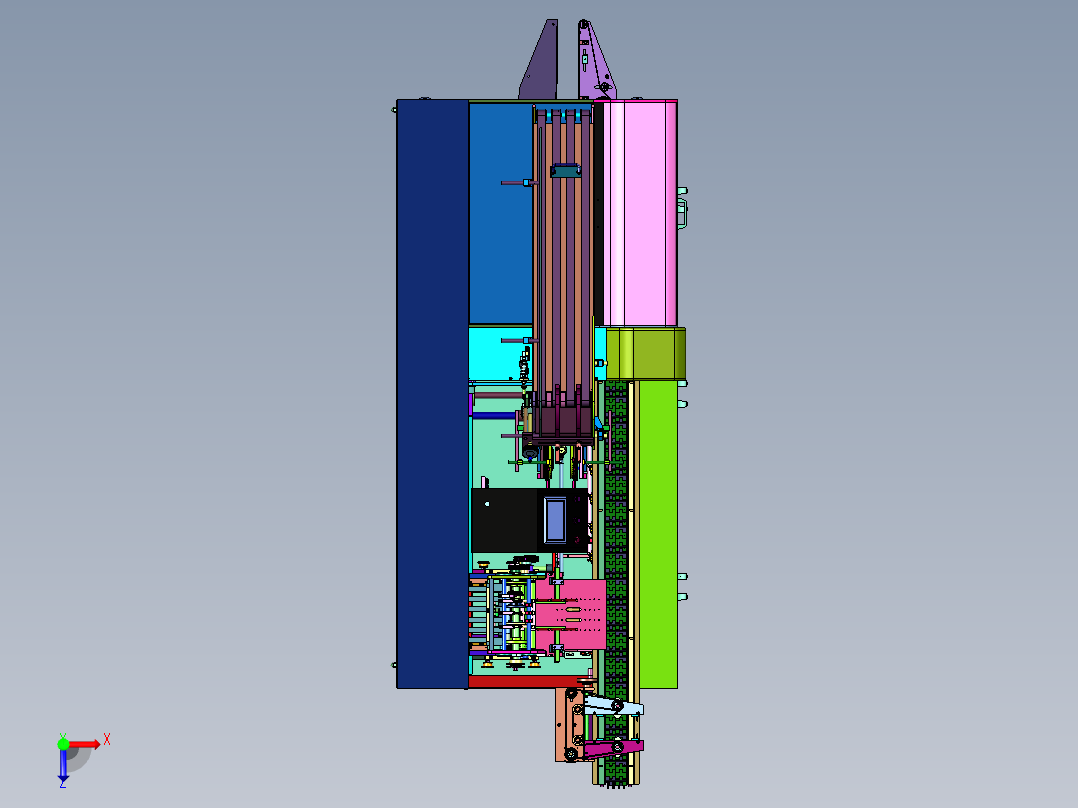Image resolution: width=1078 pixels, height=808 pixels.
Task: Select the olive green block below pink cover
Action: [x=646, y=353]
